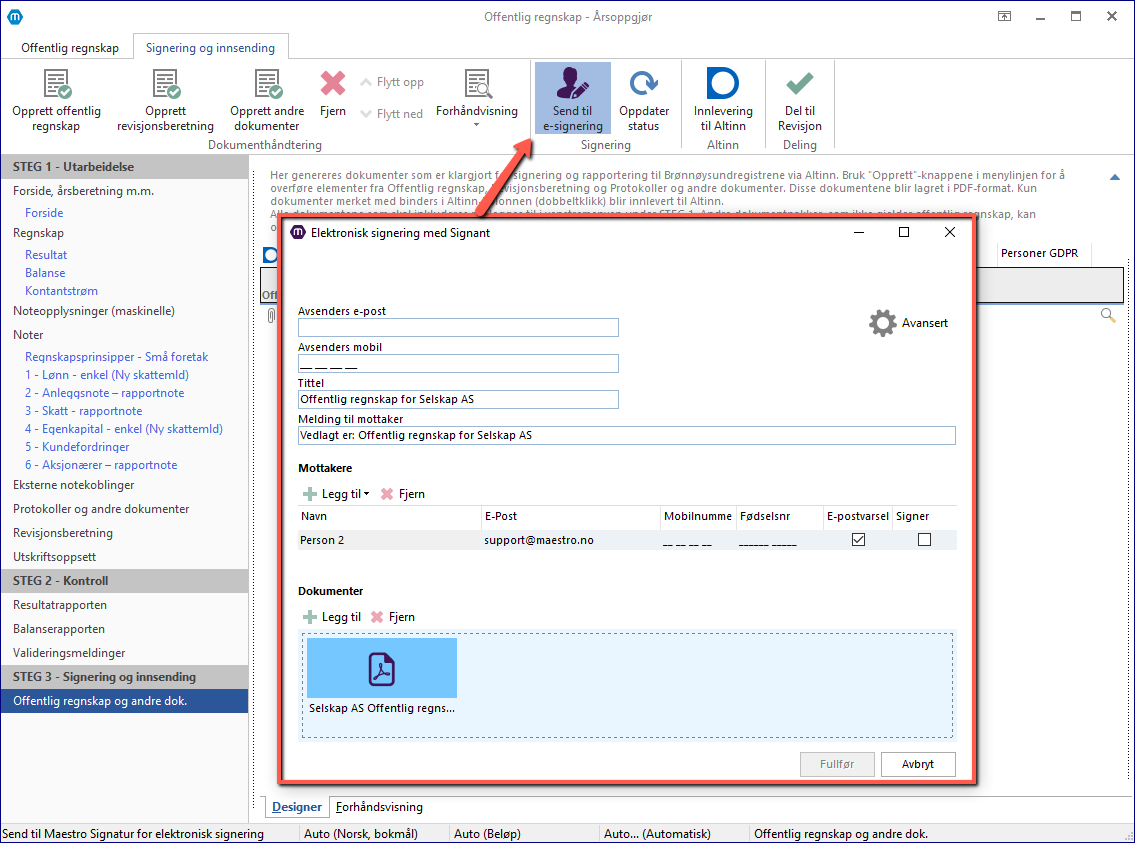The width and height of the screenshot is (1135, 843).
Task: Open Regnskapsprinsipper - Små foretak note
Action: (x=117, y=357)
